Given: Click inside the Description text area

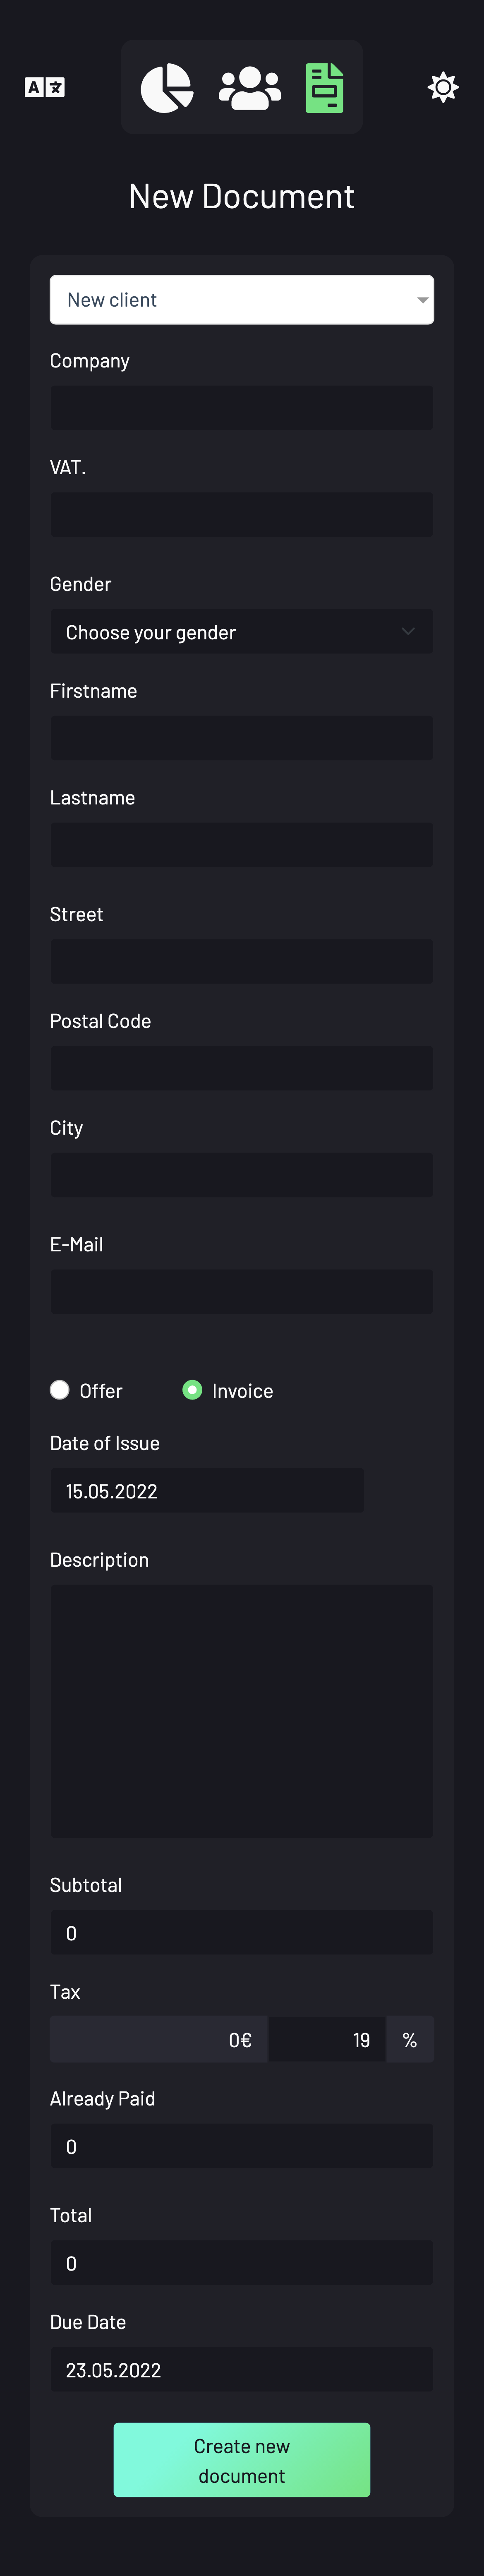Looking at the screenshot, I should [242, 1711].
